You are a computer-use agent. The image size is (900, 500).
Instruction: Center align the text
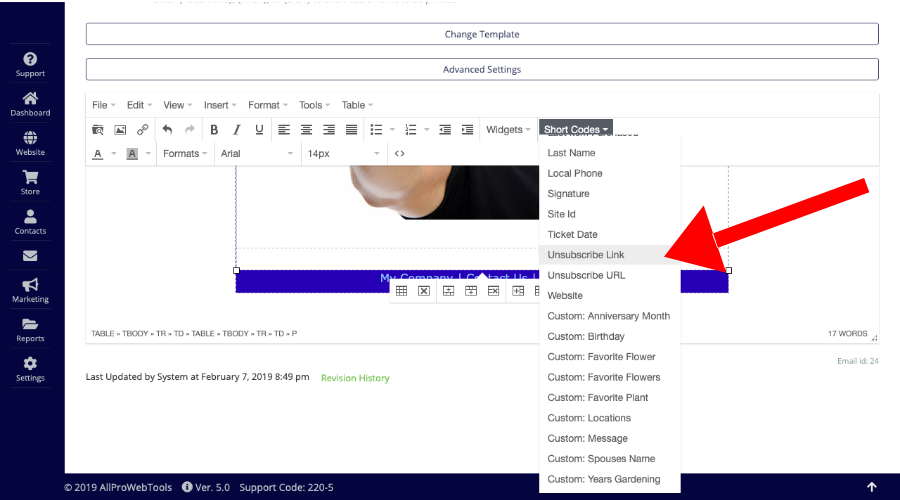coord(306,130)
